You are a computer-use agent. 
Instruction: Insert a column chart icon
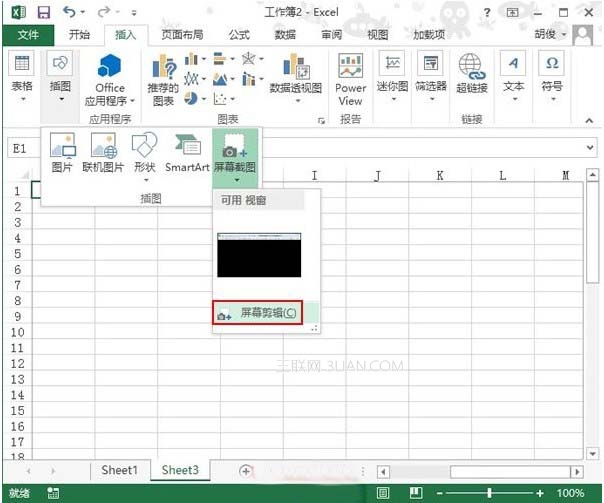point(191,59)
